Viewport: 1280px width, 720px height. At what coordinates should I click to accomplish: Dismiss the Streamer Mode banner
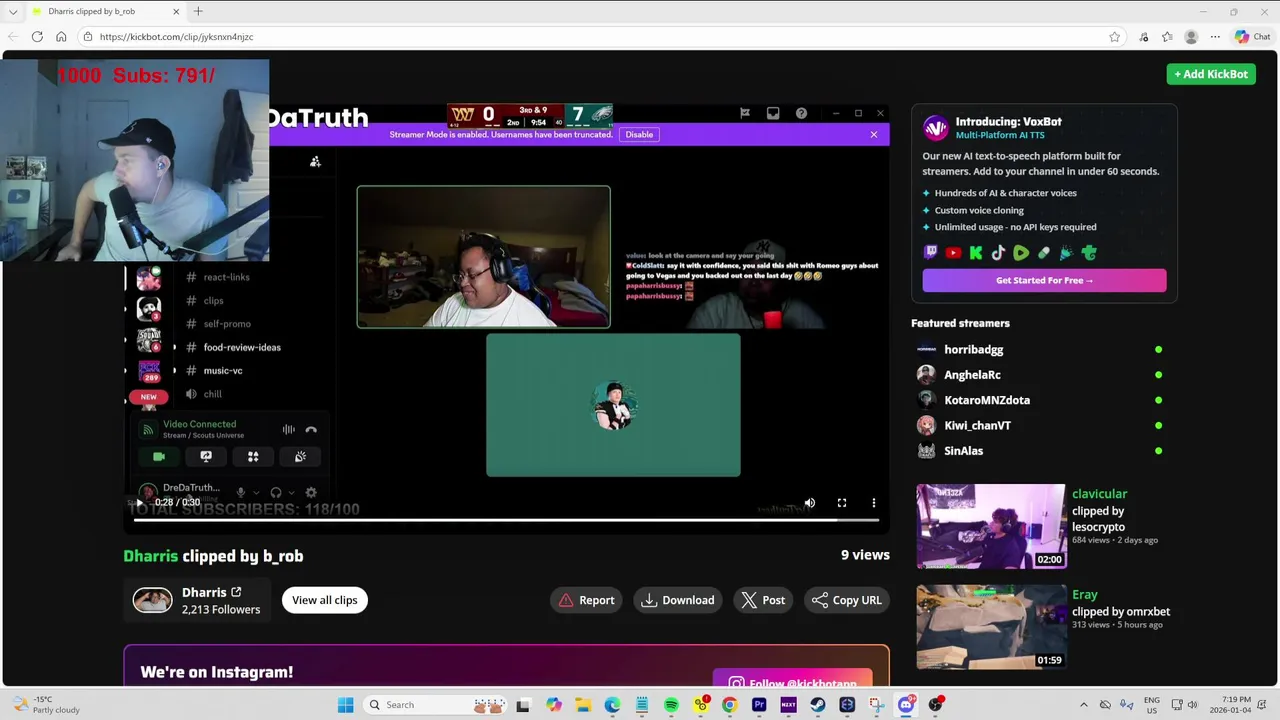coord(873,134)
